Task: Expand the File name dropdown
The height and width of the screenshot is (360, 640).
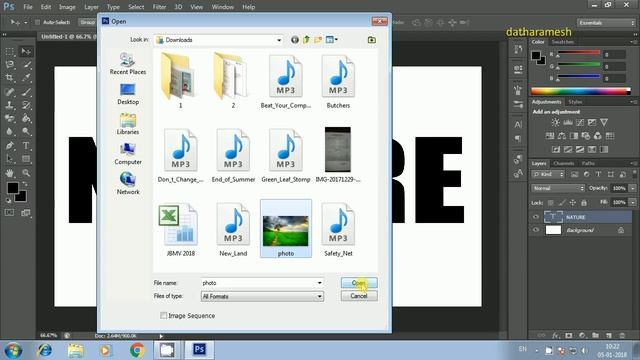Action: [x=320, y=283]
